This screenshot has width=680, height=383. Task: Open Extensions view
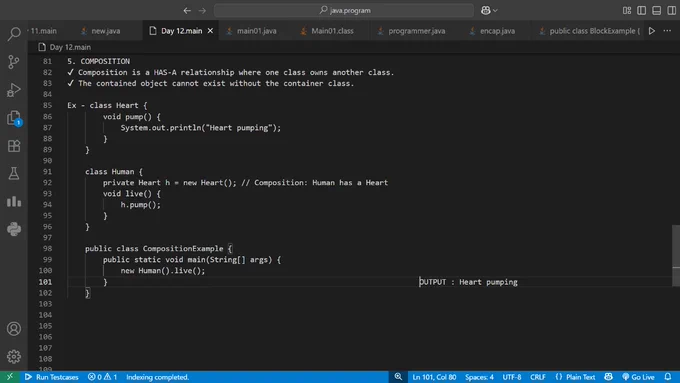coord(14,146)
